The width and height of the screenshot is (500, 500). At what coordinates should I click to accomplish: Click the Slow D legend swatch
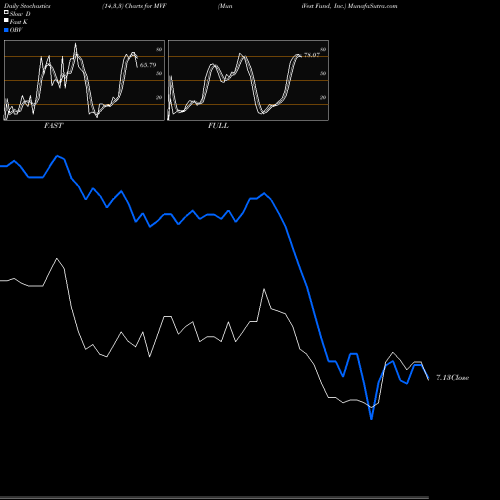6,13
